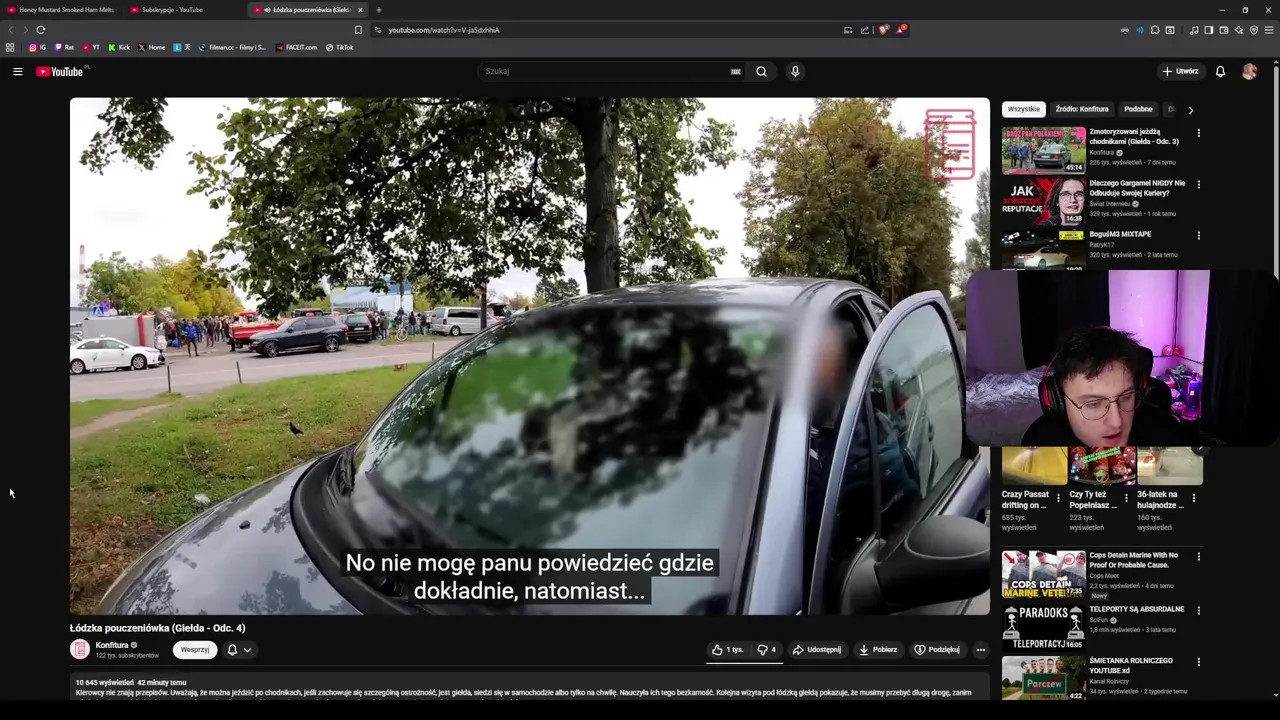Toggle the browser sidebar panel icon

click(x=1209, y=30)
